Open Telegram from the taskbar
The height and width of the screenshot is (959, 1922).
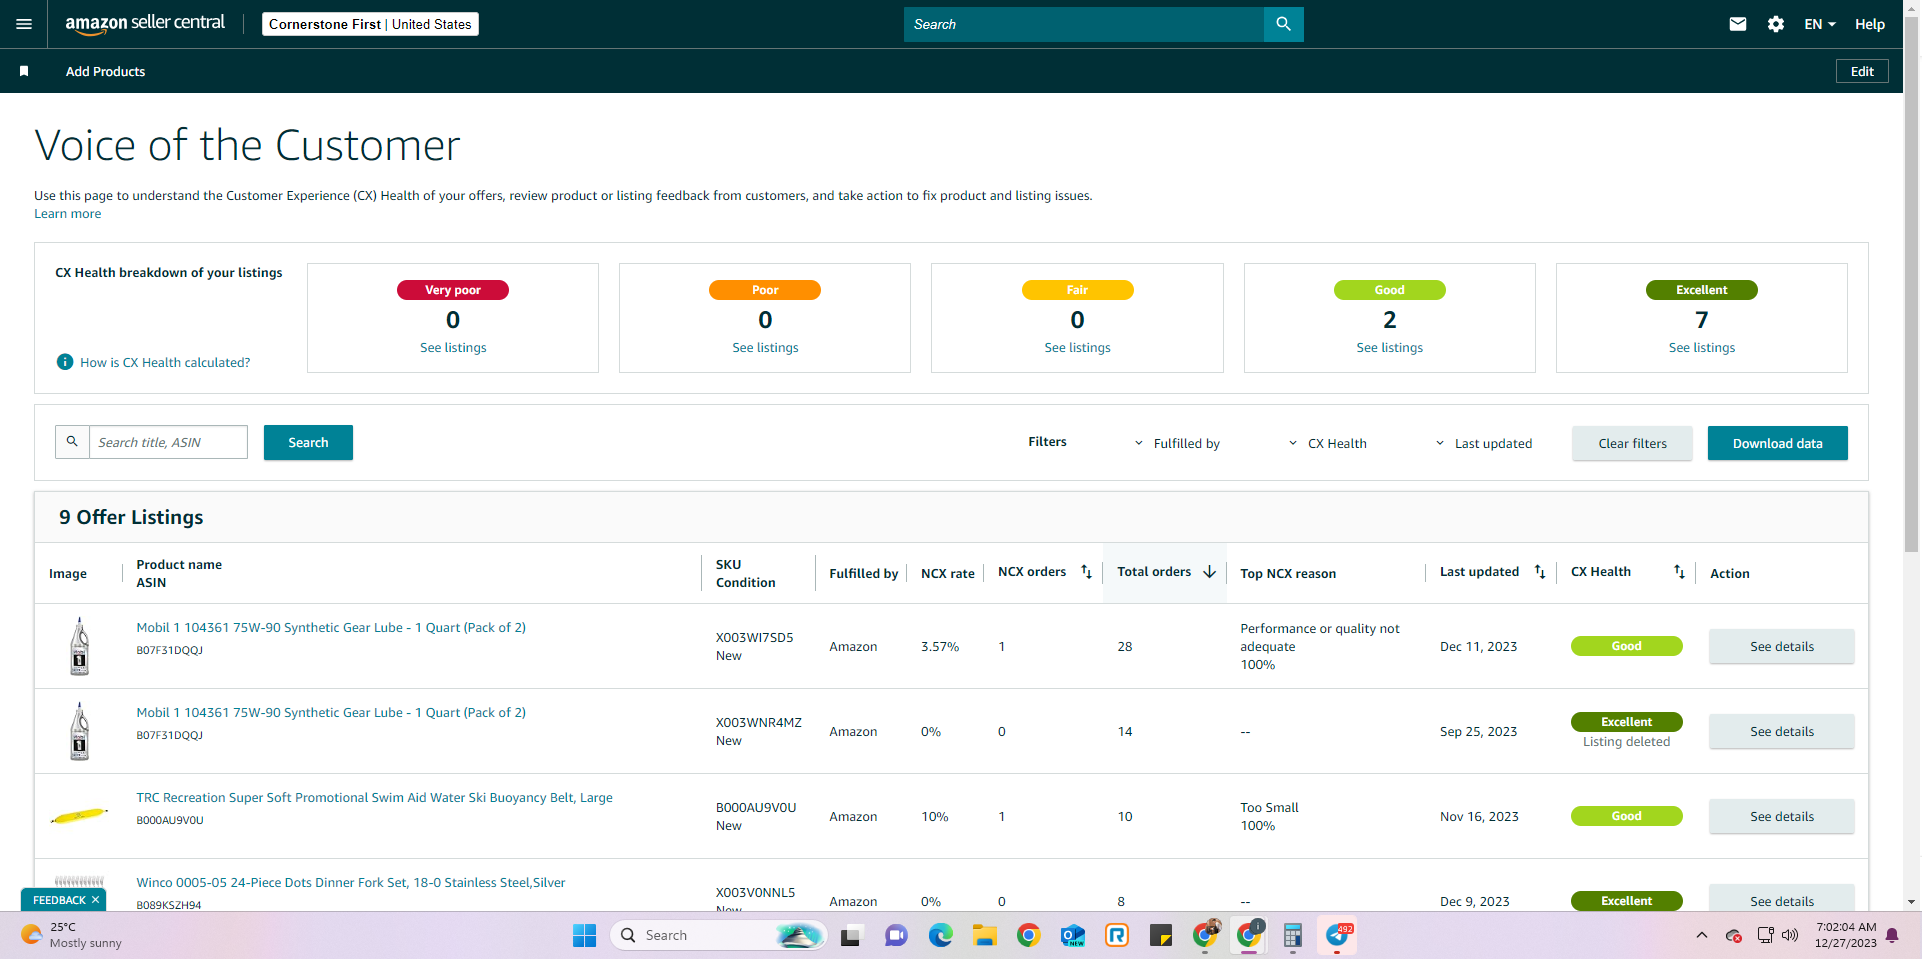pos(1338,935)
